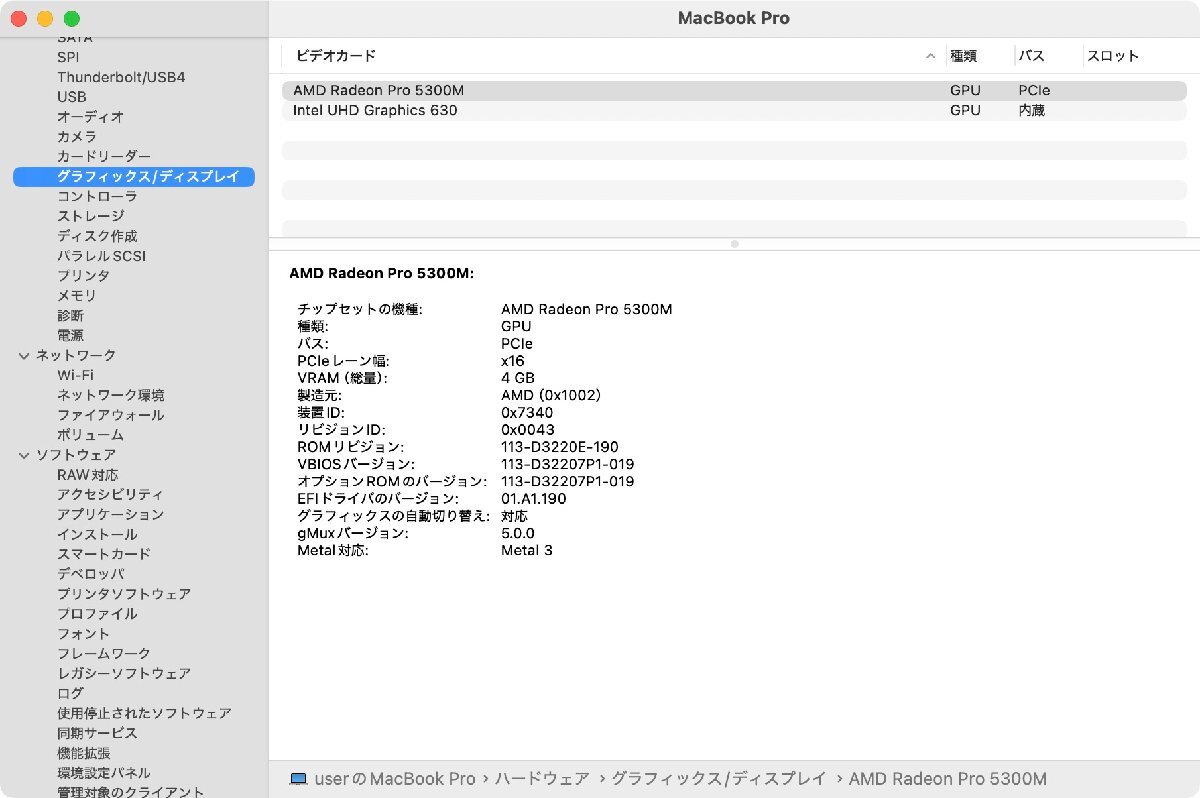
Task: Open Wi-Fi in sidebar
Action: (x=76, y=375)
